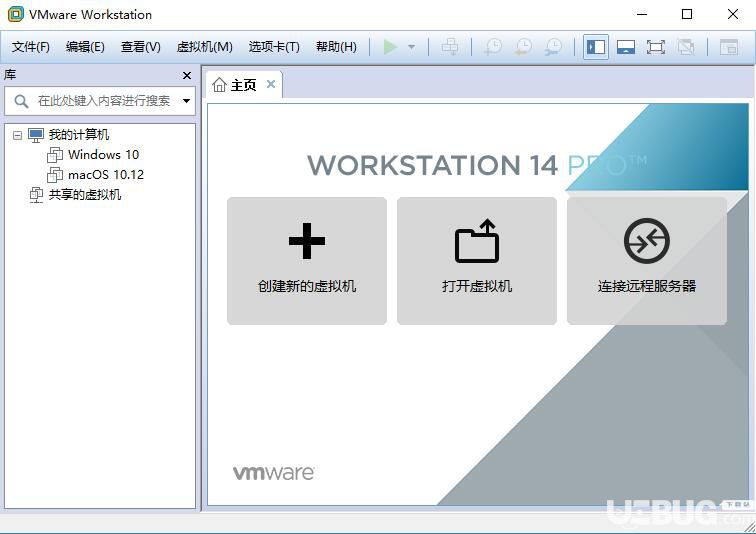Click the library search input field
This screenshot has height=534, width=756.
pos(100,101)
